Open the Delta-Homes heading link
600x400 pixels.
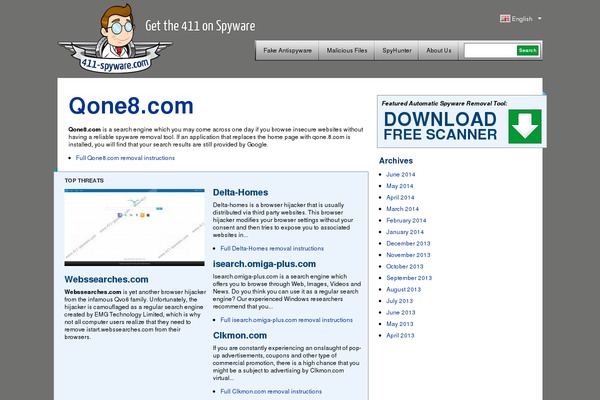tap(240, 193)
